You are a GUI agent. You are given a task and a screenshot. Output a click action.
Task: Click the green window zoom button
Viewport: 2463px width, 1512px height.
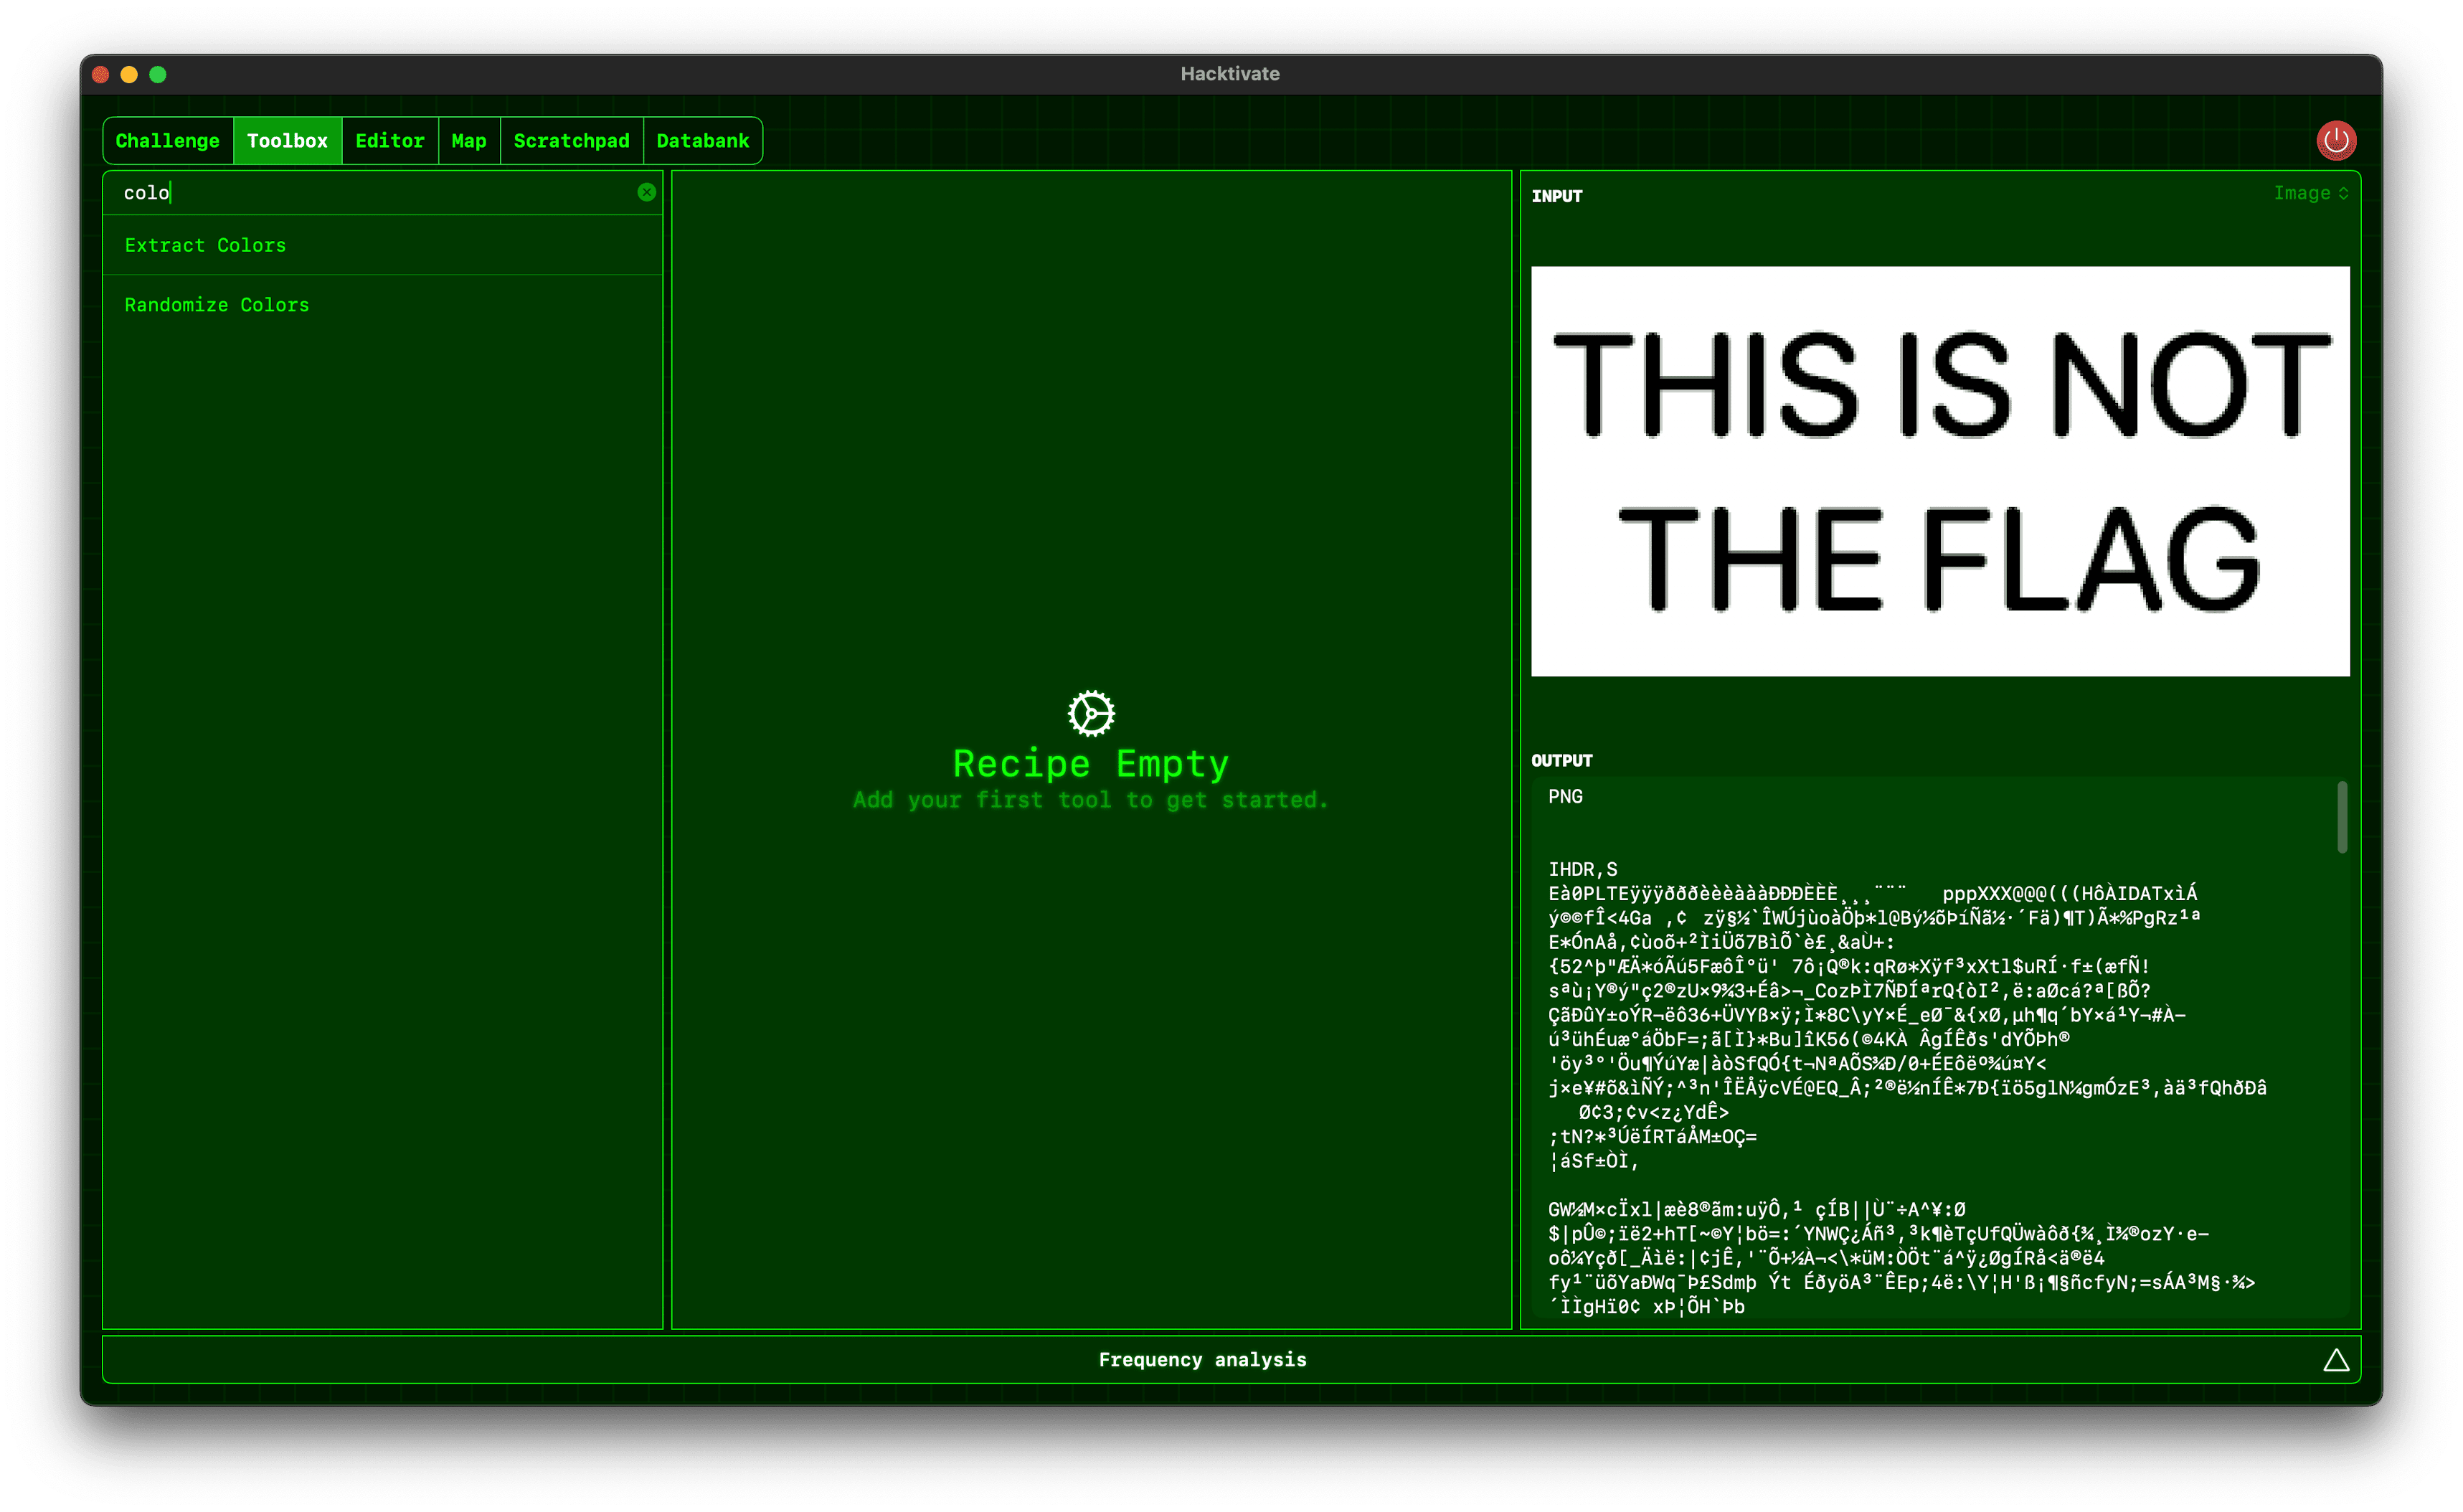(x=158, y=74)
